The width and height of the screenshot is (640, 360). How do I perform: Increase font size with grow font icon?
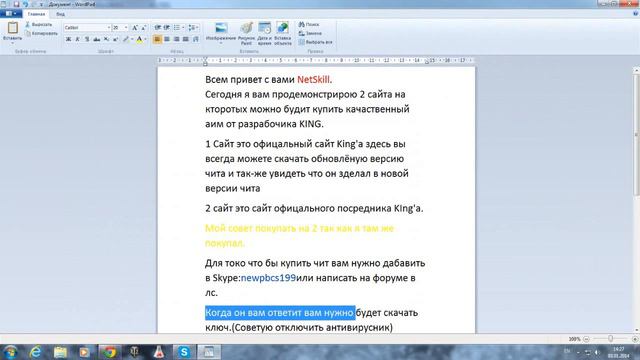click(135, 27)
